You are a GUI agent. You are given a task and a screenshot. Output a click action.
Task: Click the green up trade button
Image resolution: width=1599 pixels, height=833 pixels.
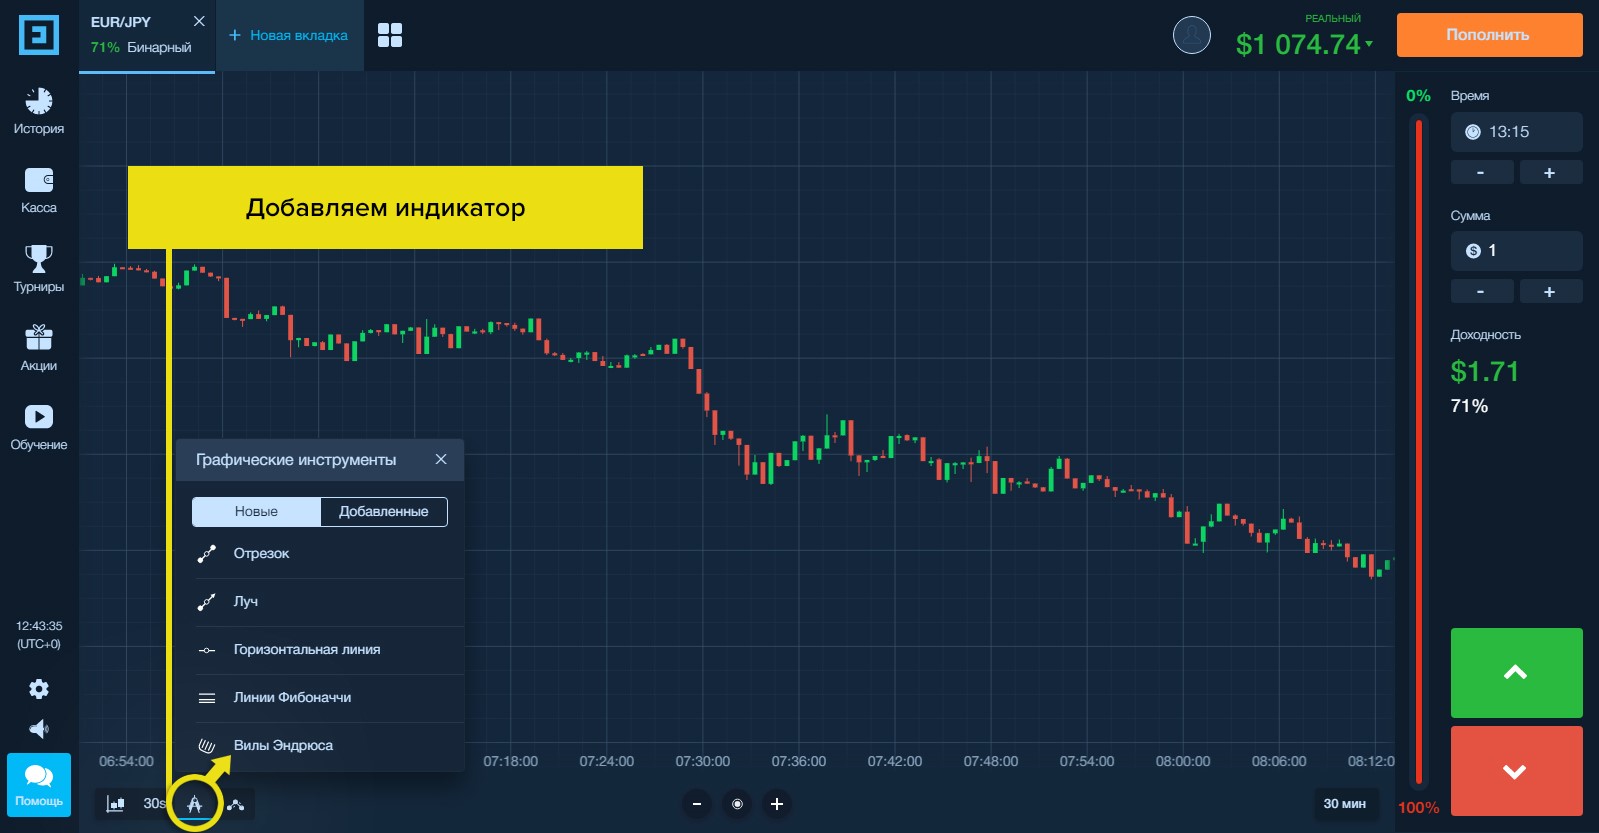1516,672
